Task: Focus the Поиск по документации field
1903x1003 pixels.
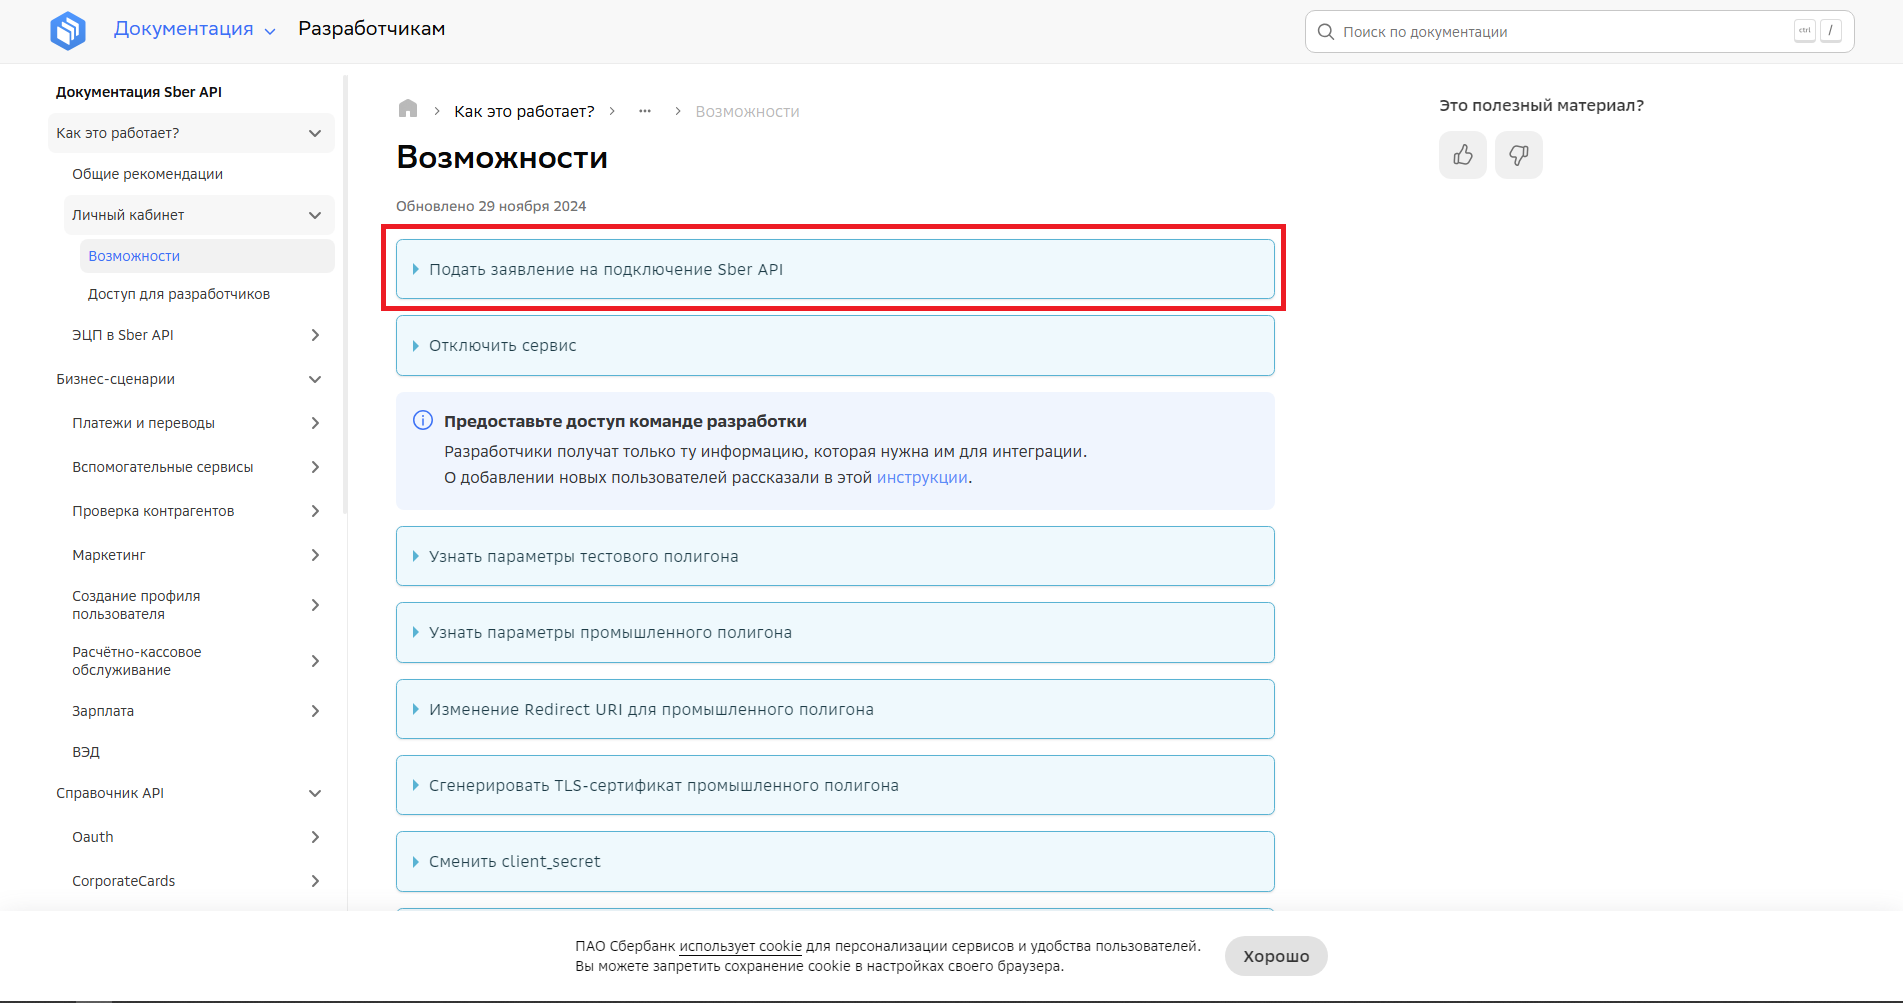Action: [x=1579, y=32]
